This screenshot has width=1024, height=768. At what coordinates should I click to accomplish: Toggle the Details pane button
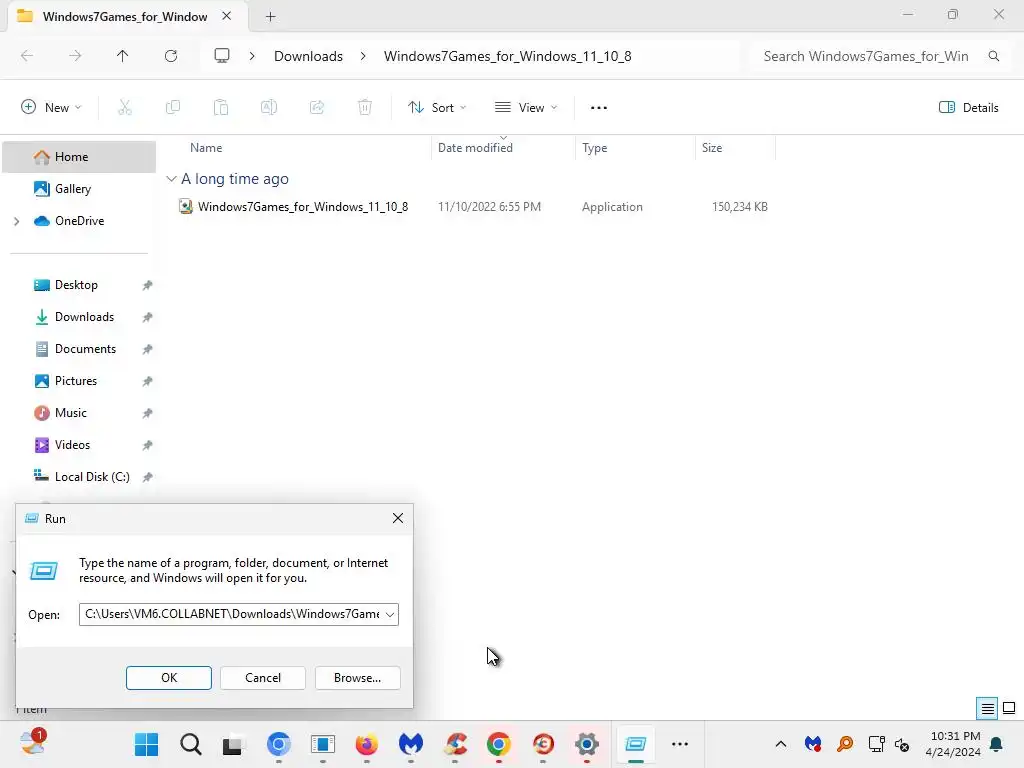pos(968,108)
